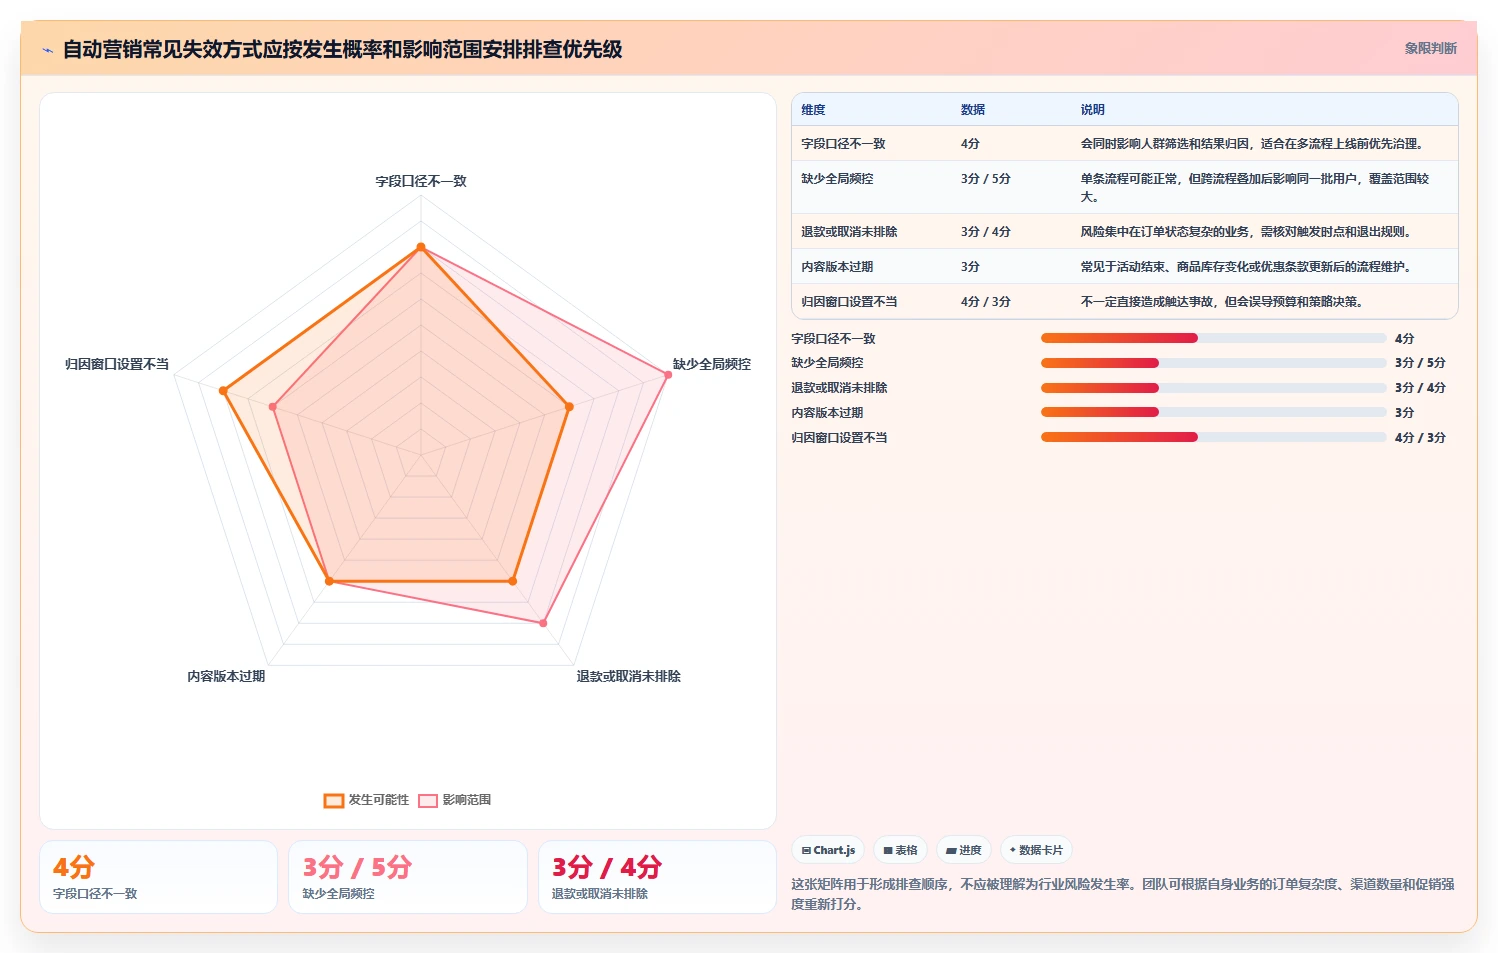Click the page title 自动营销常见失效方式
This screenshot has height=953, width=1498.
click(343, 49)
